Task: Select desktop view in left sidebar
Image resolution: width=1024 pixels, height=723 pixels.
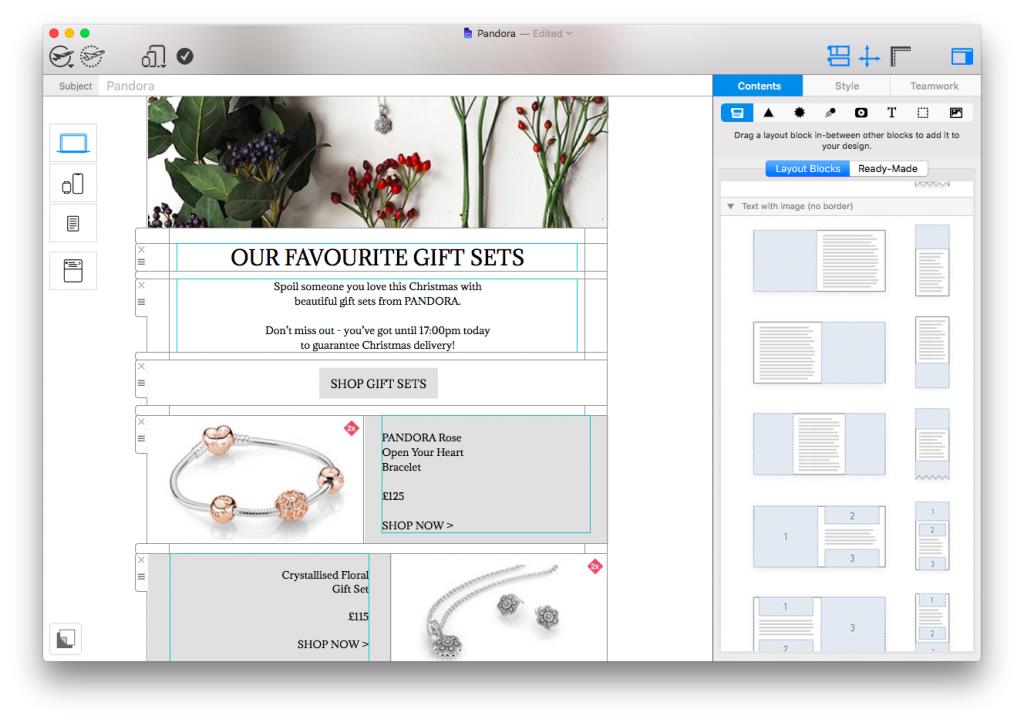Action: pyautogui.click(x=73, y=142)
